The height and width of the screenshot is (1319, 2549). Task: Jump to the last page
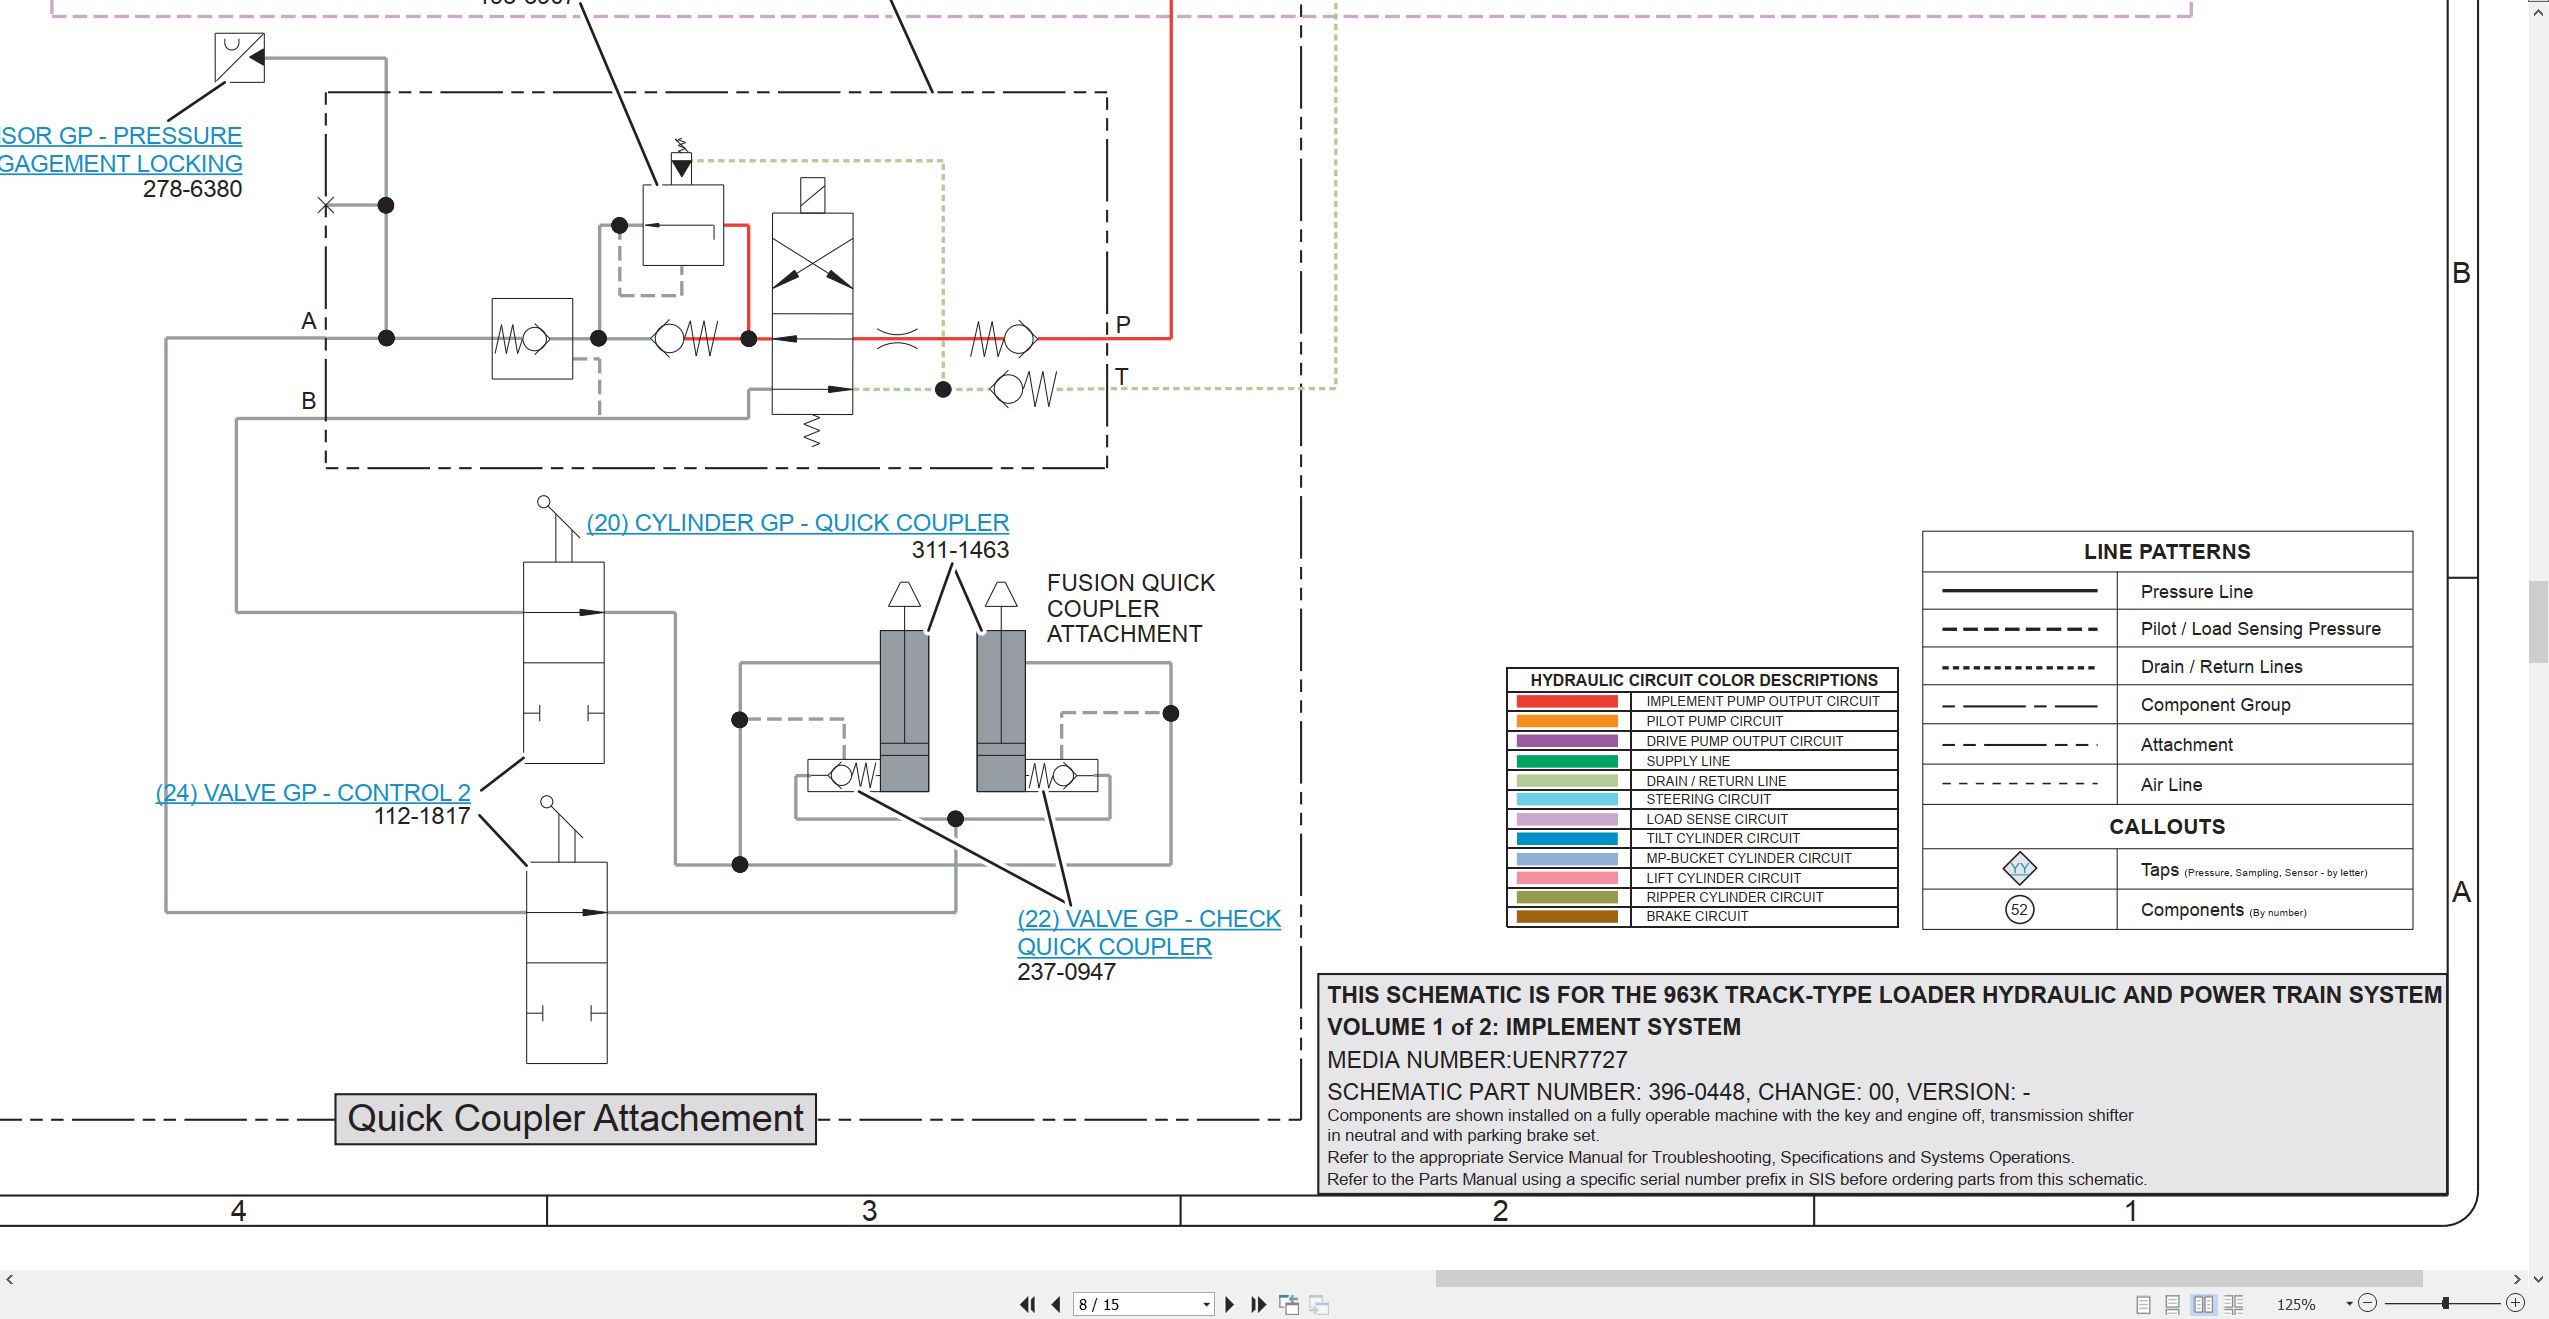click(1259, 1304)
